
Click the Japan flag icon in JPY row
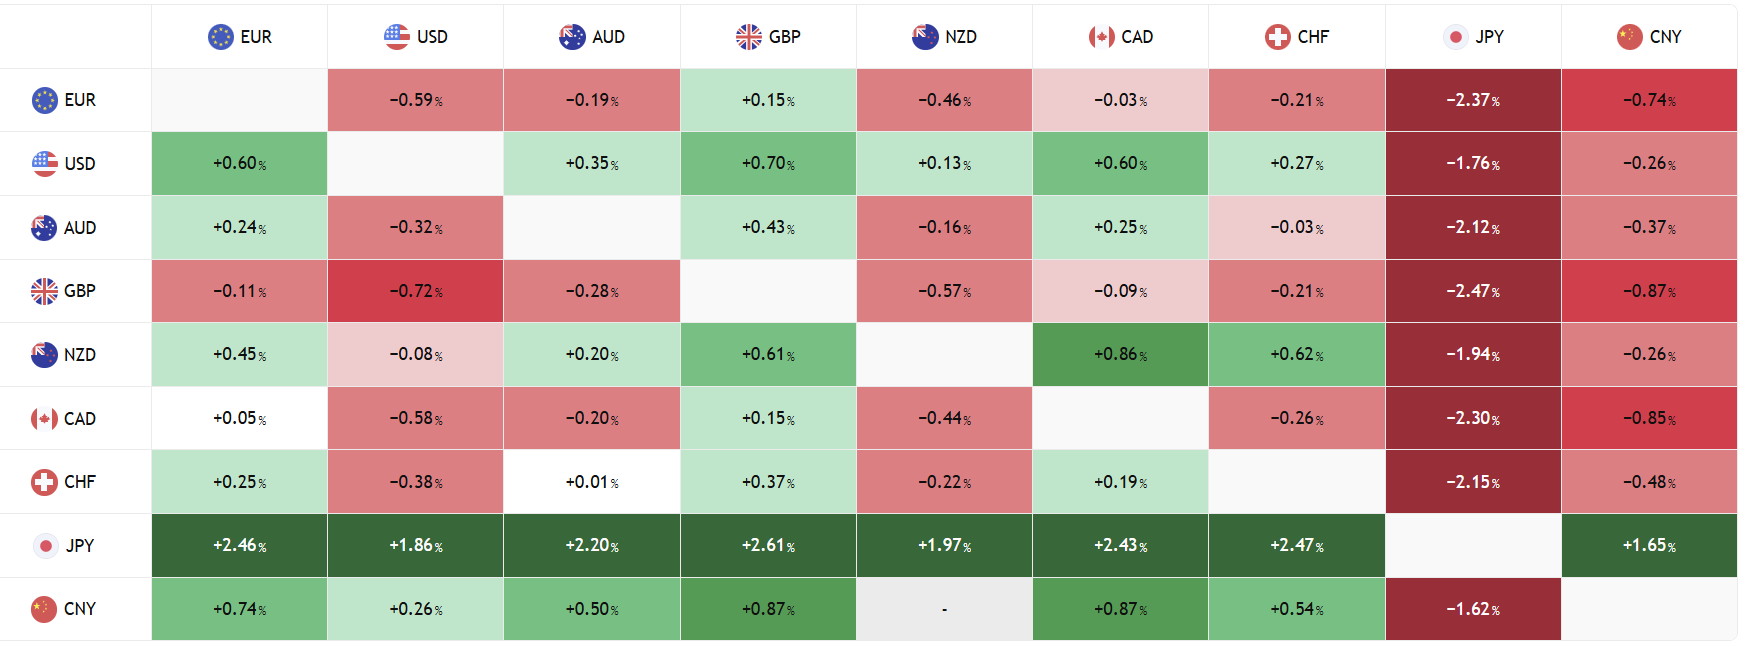[44, 546]
